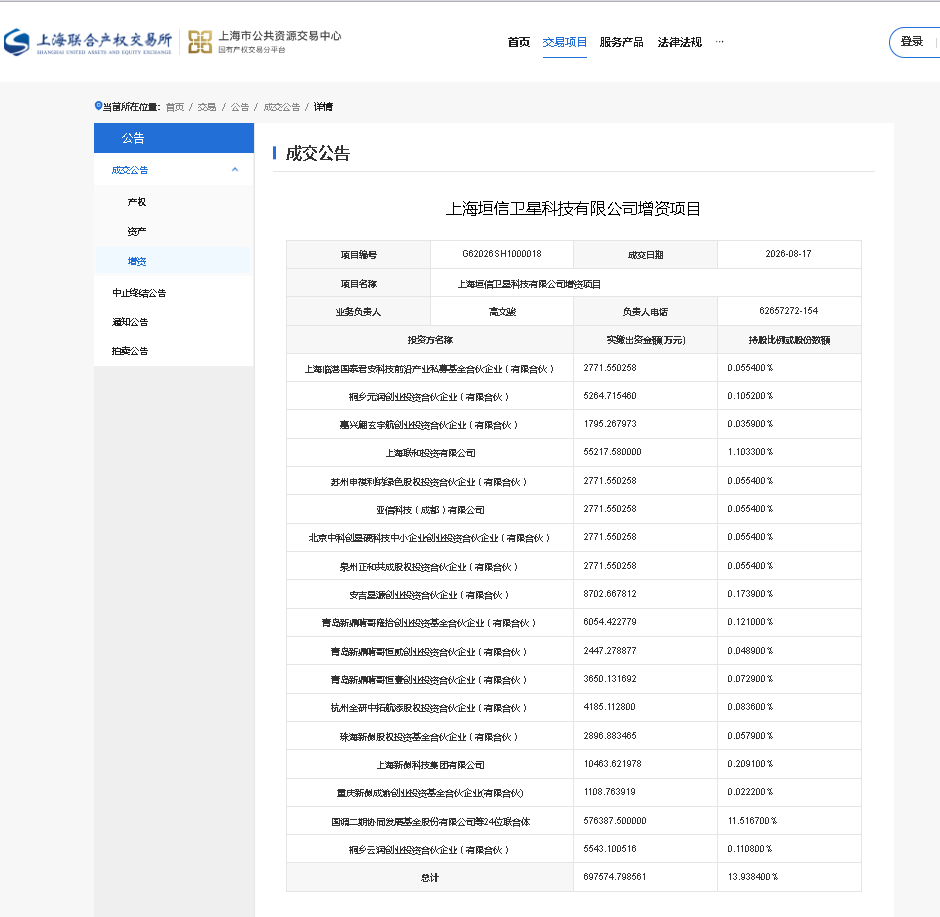Go to 公告 in the breadcrumb
The image size is (940, 917).
coord(240,107)
